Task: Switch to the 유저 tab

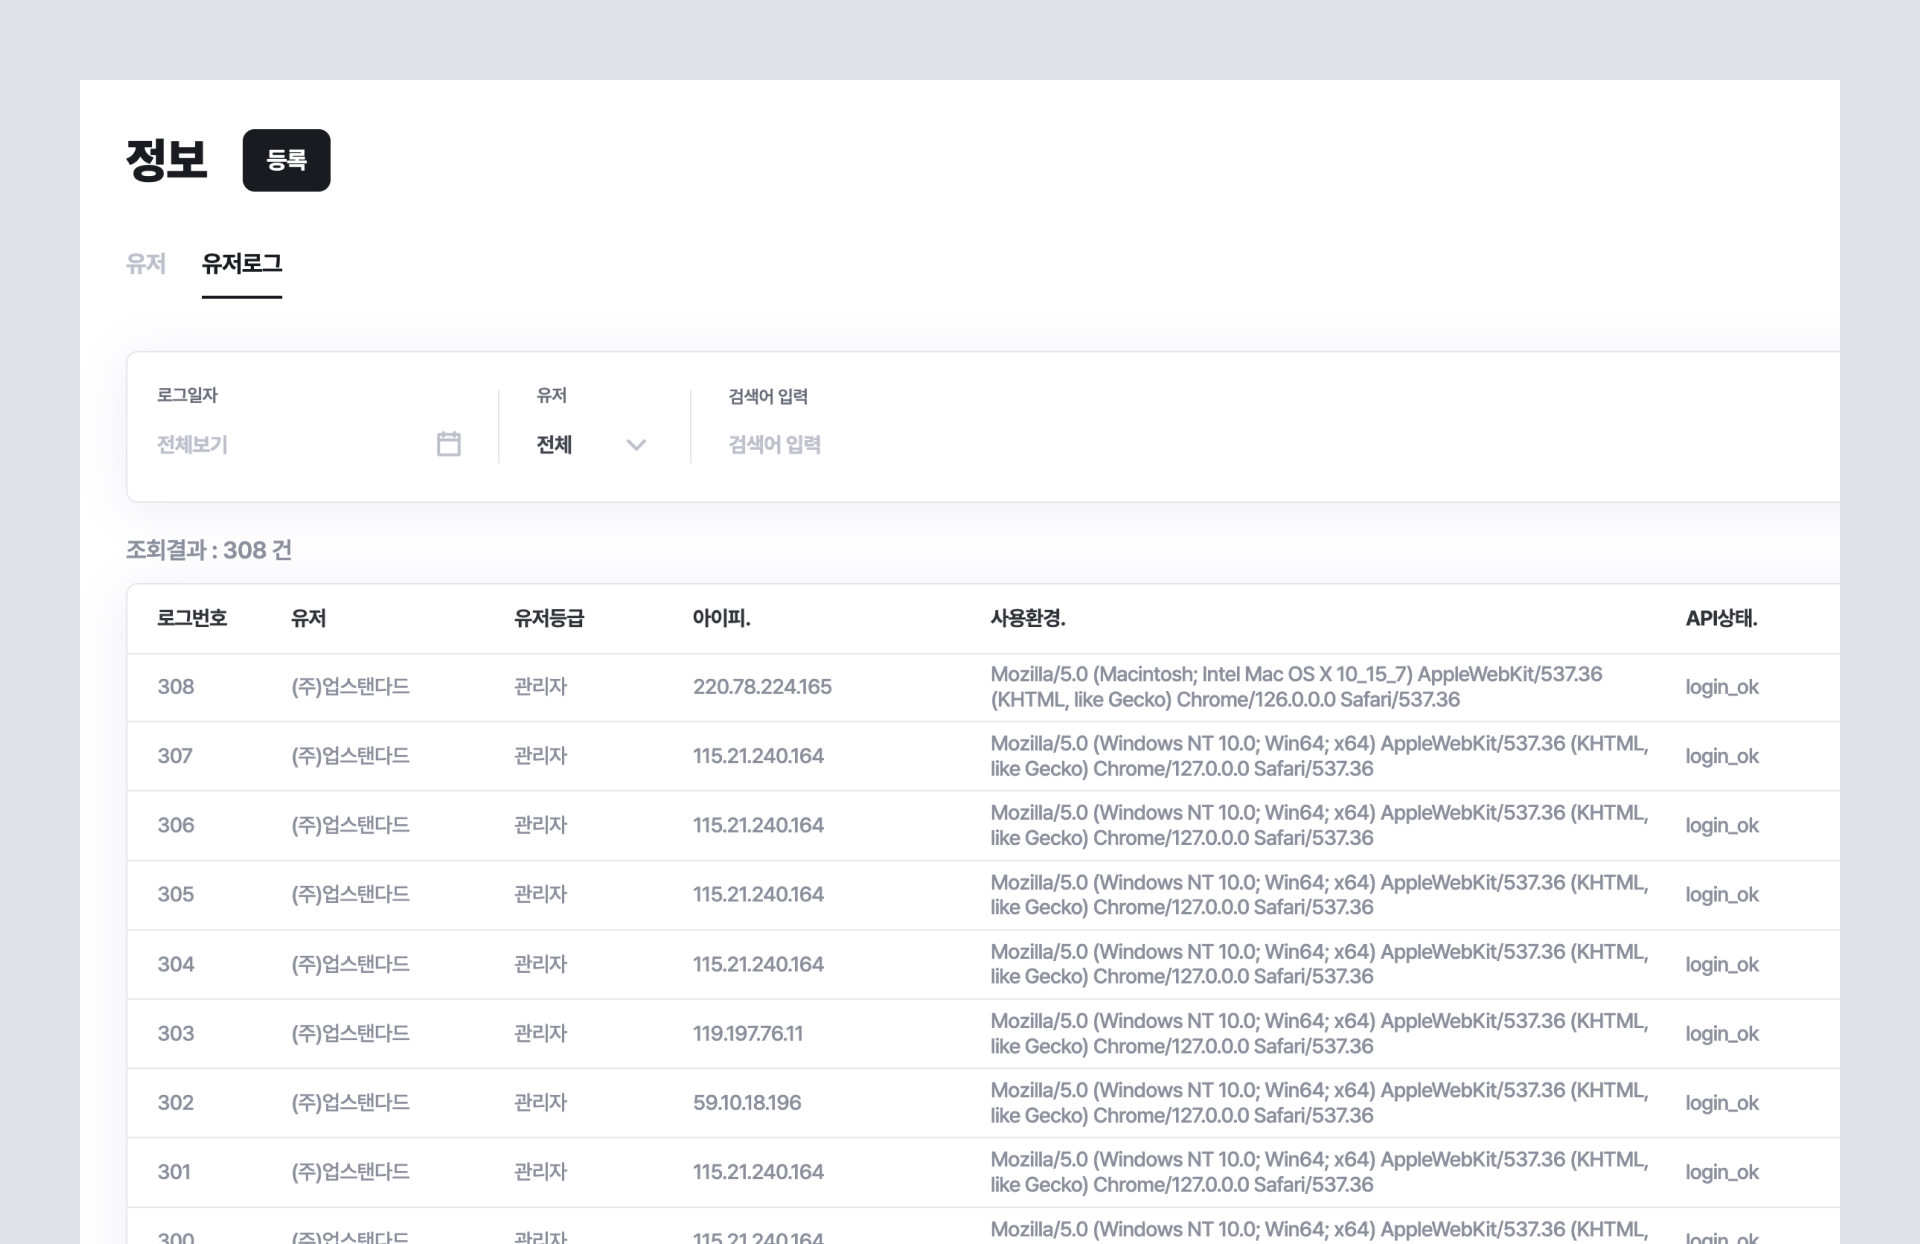Action: point(145,264)
